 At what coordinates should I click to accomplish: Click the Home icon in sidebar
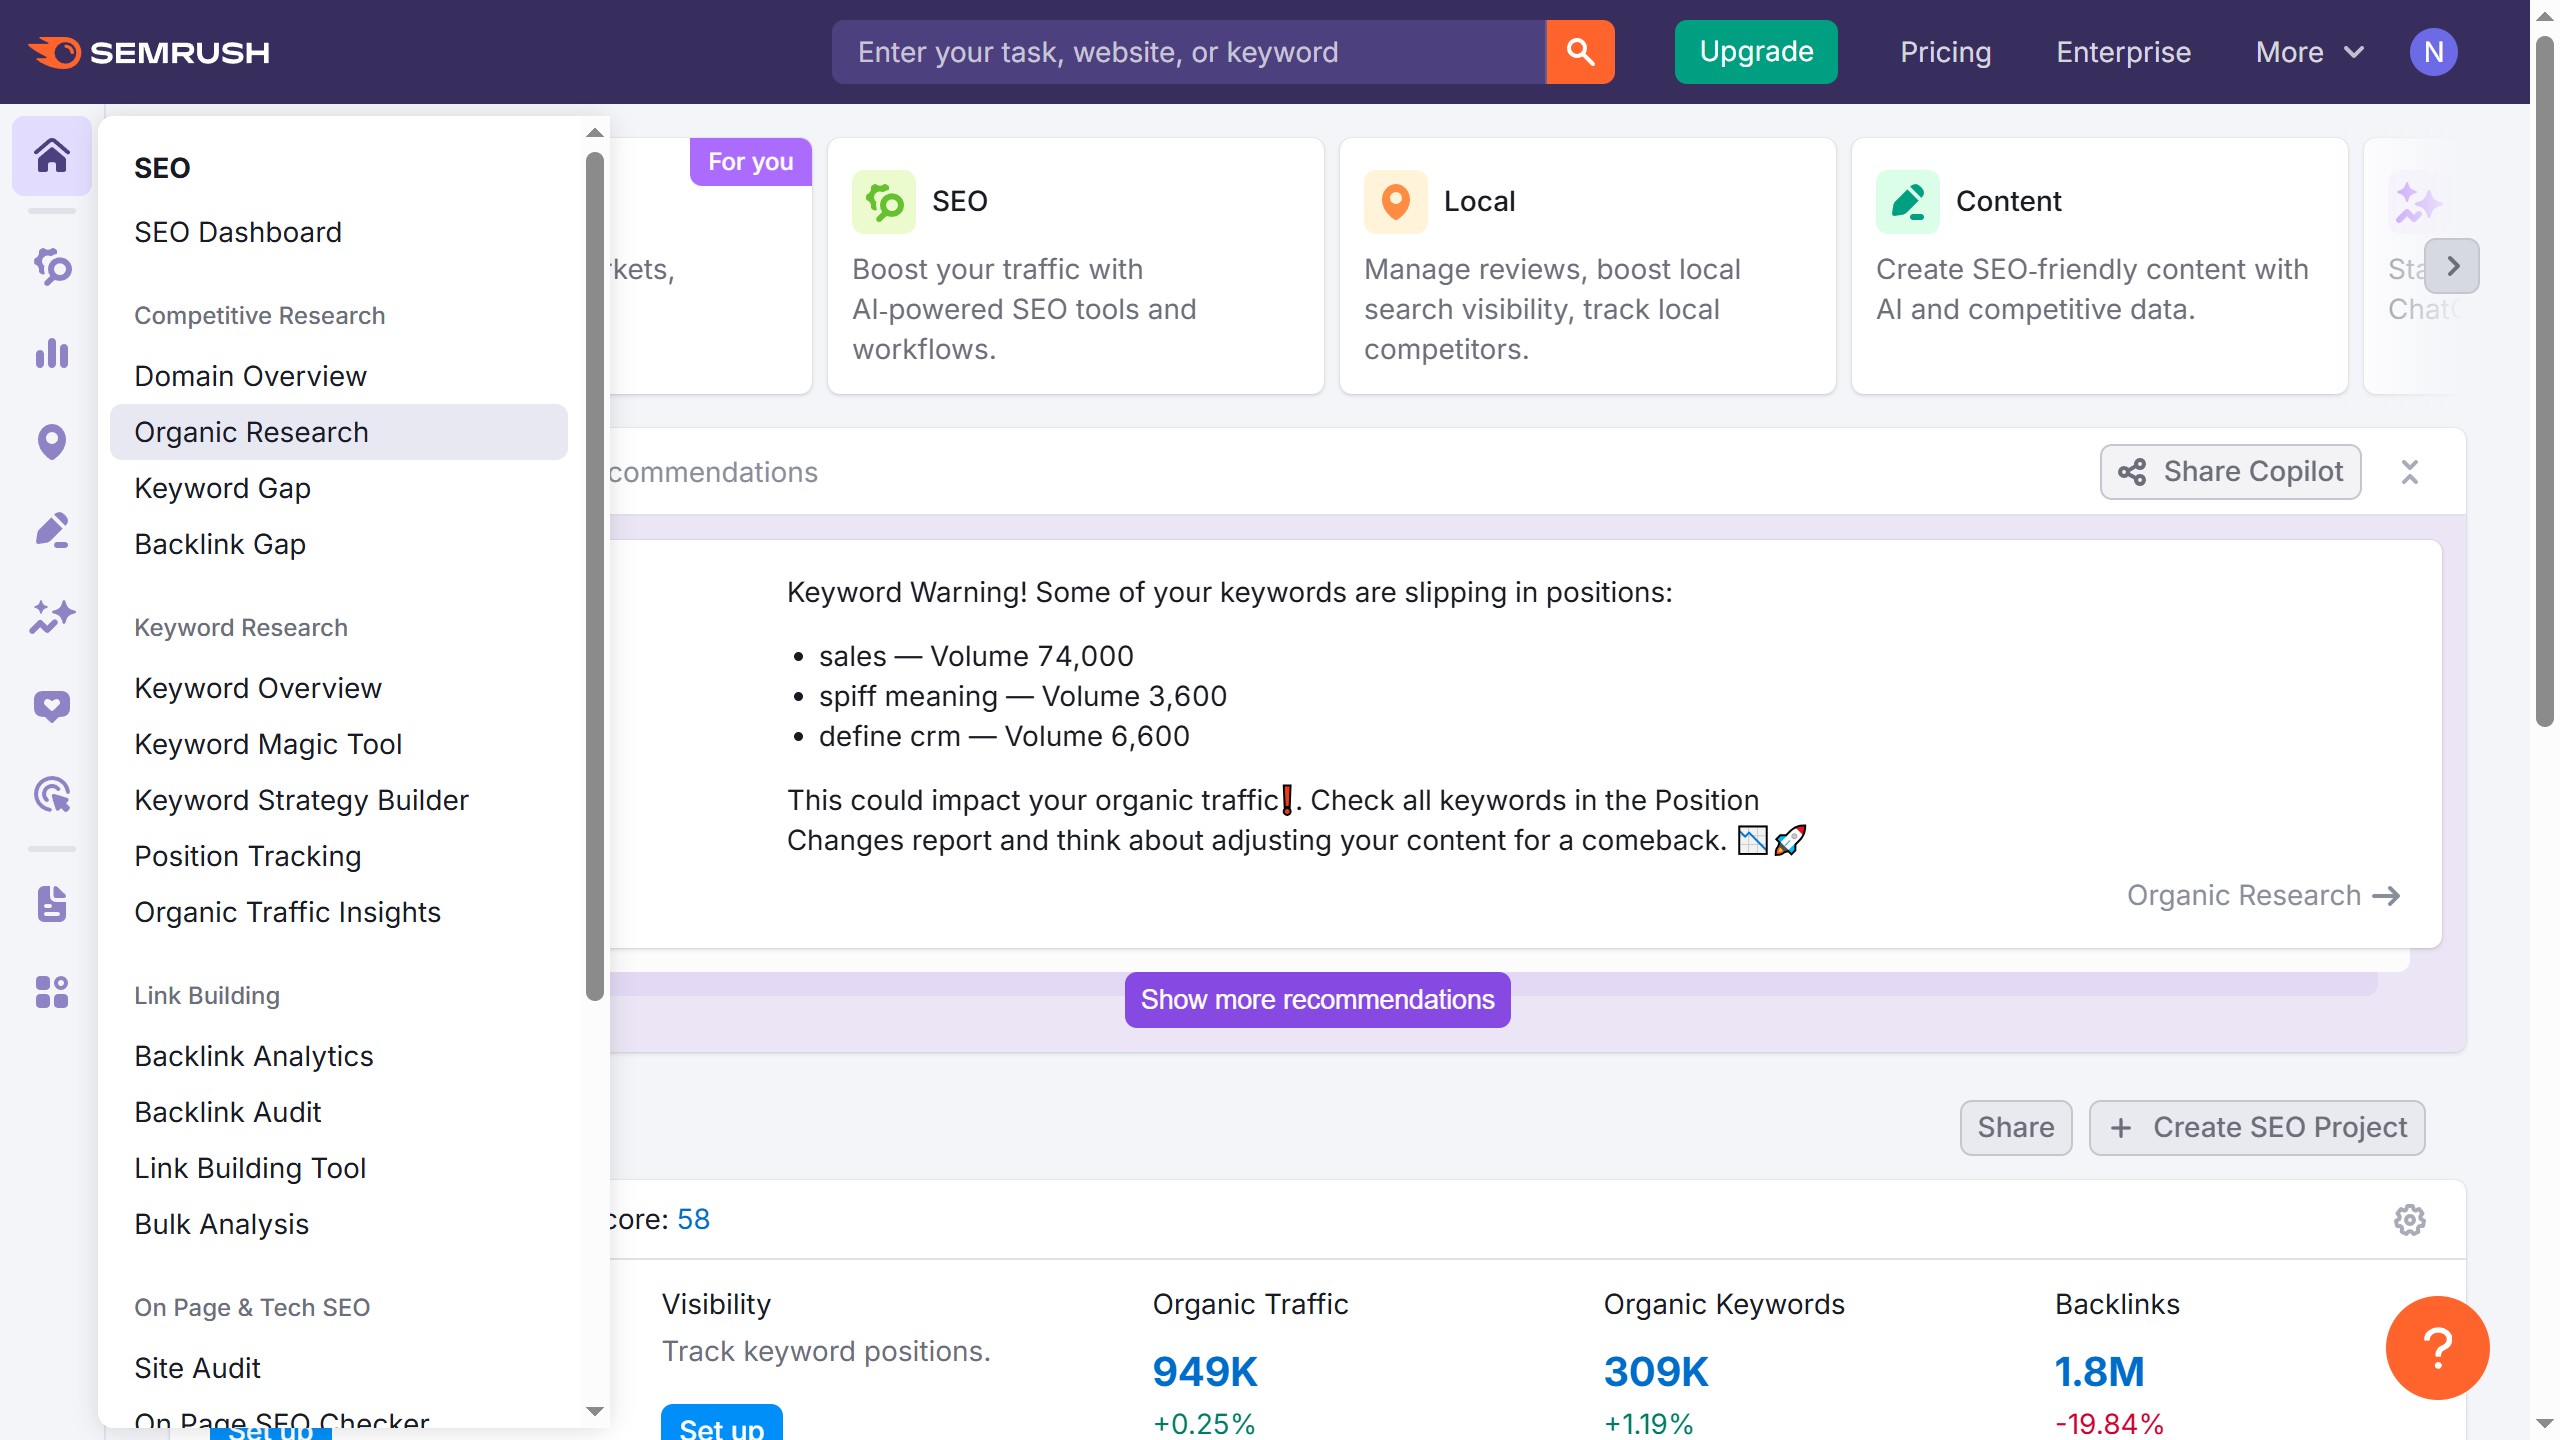click(x=52, y=156)
